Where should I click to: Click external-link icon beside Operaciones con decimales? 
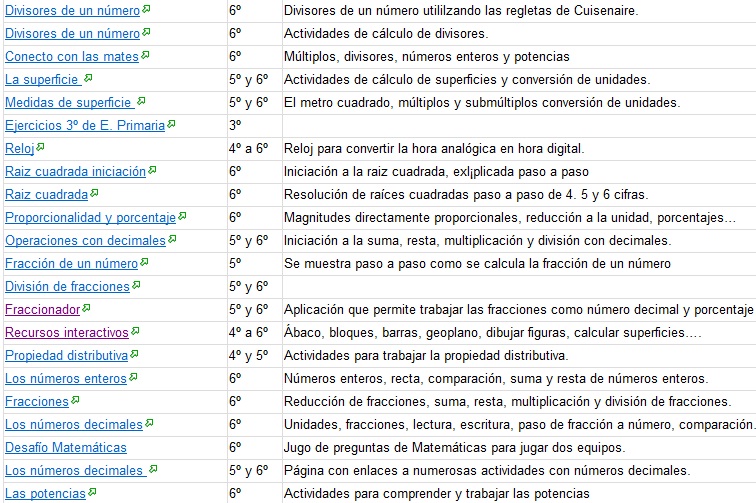pyautogui.click(x=173, y=239)
